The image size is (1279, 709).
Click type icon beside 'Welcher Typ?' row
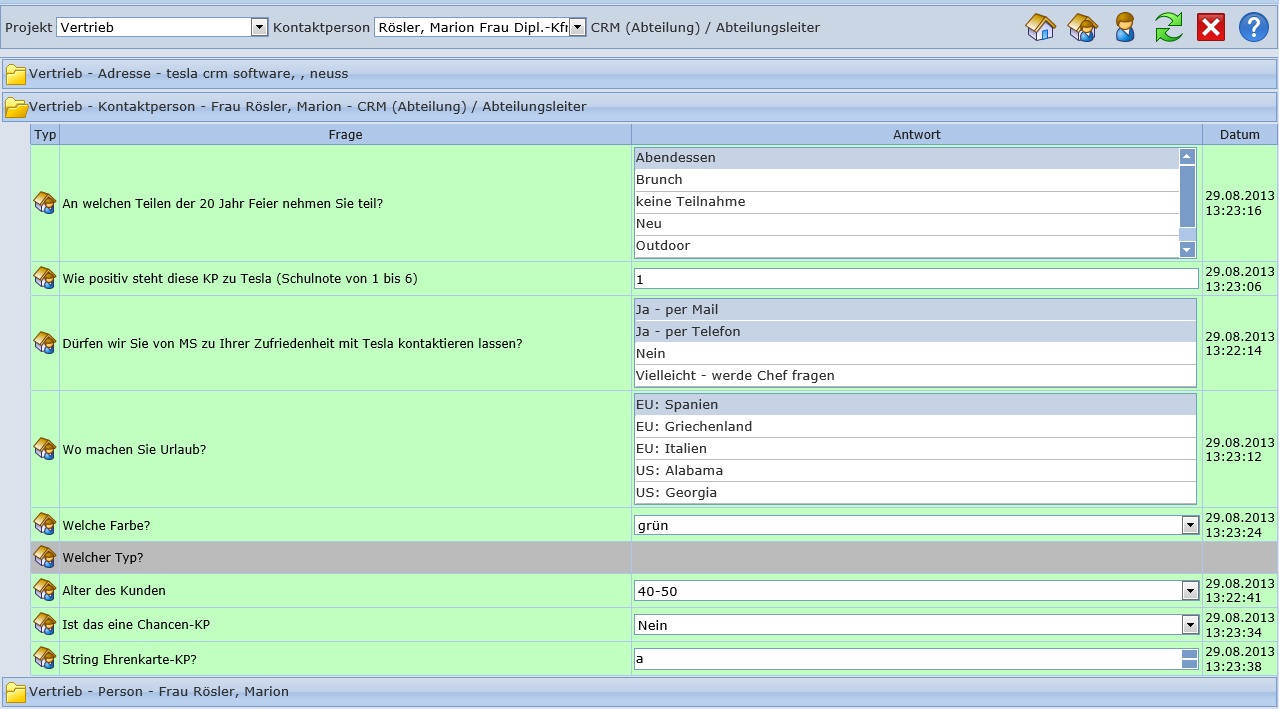(45, 557)
